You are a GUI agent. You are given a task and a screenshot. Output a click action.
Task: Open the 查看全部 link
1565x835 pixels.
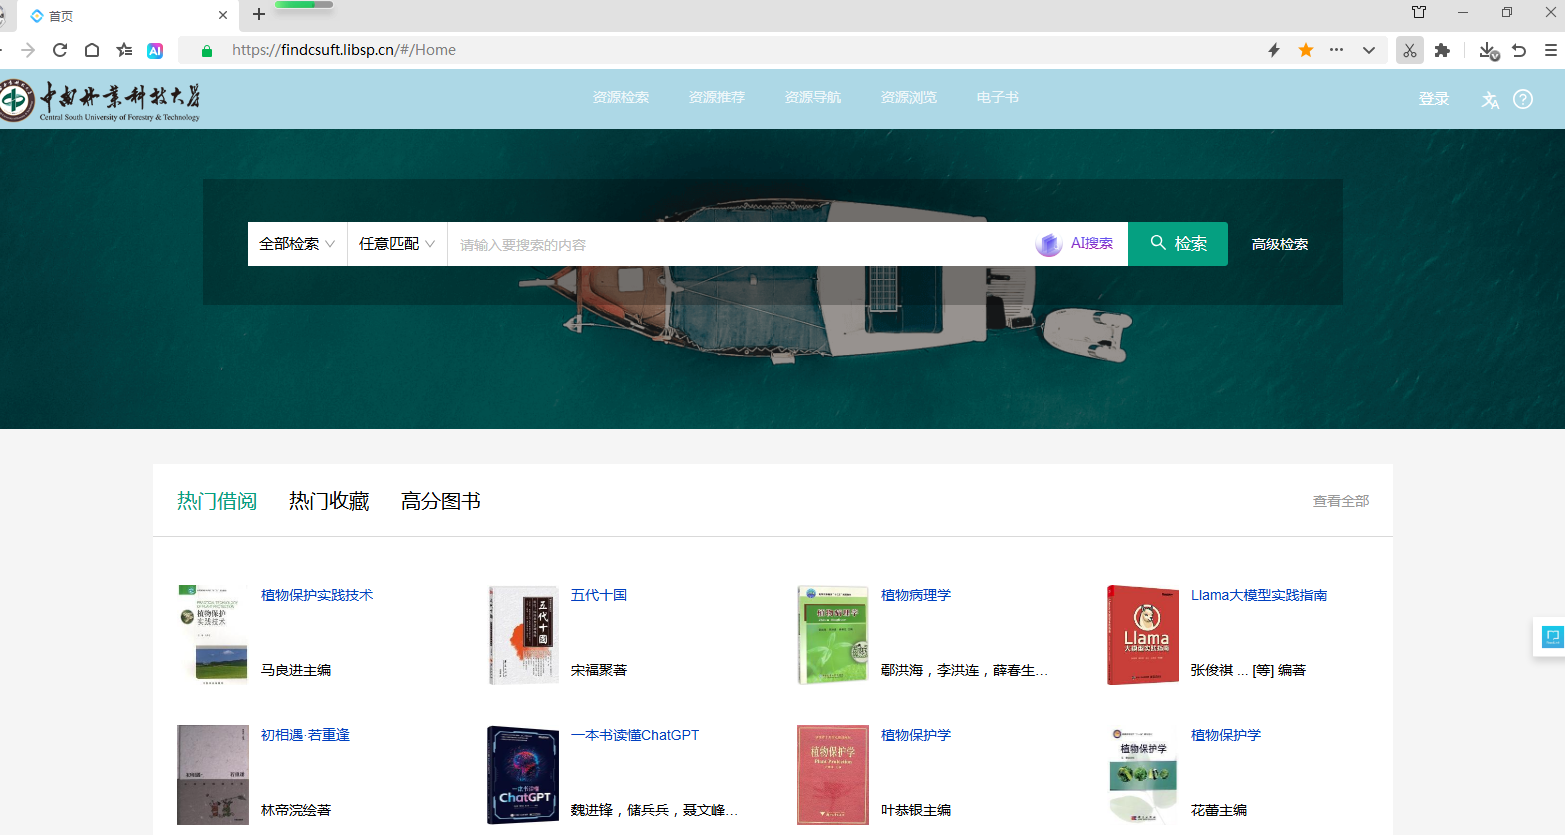(x=1341, y=500)
